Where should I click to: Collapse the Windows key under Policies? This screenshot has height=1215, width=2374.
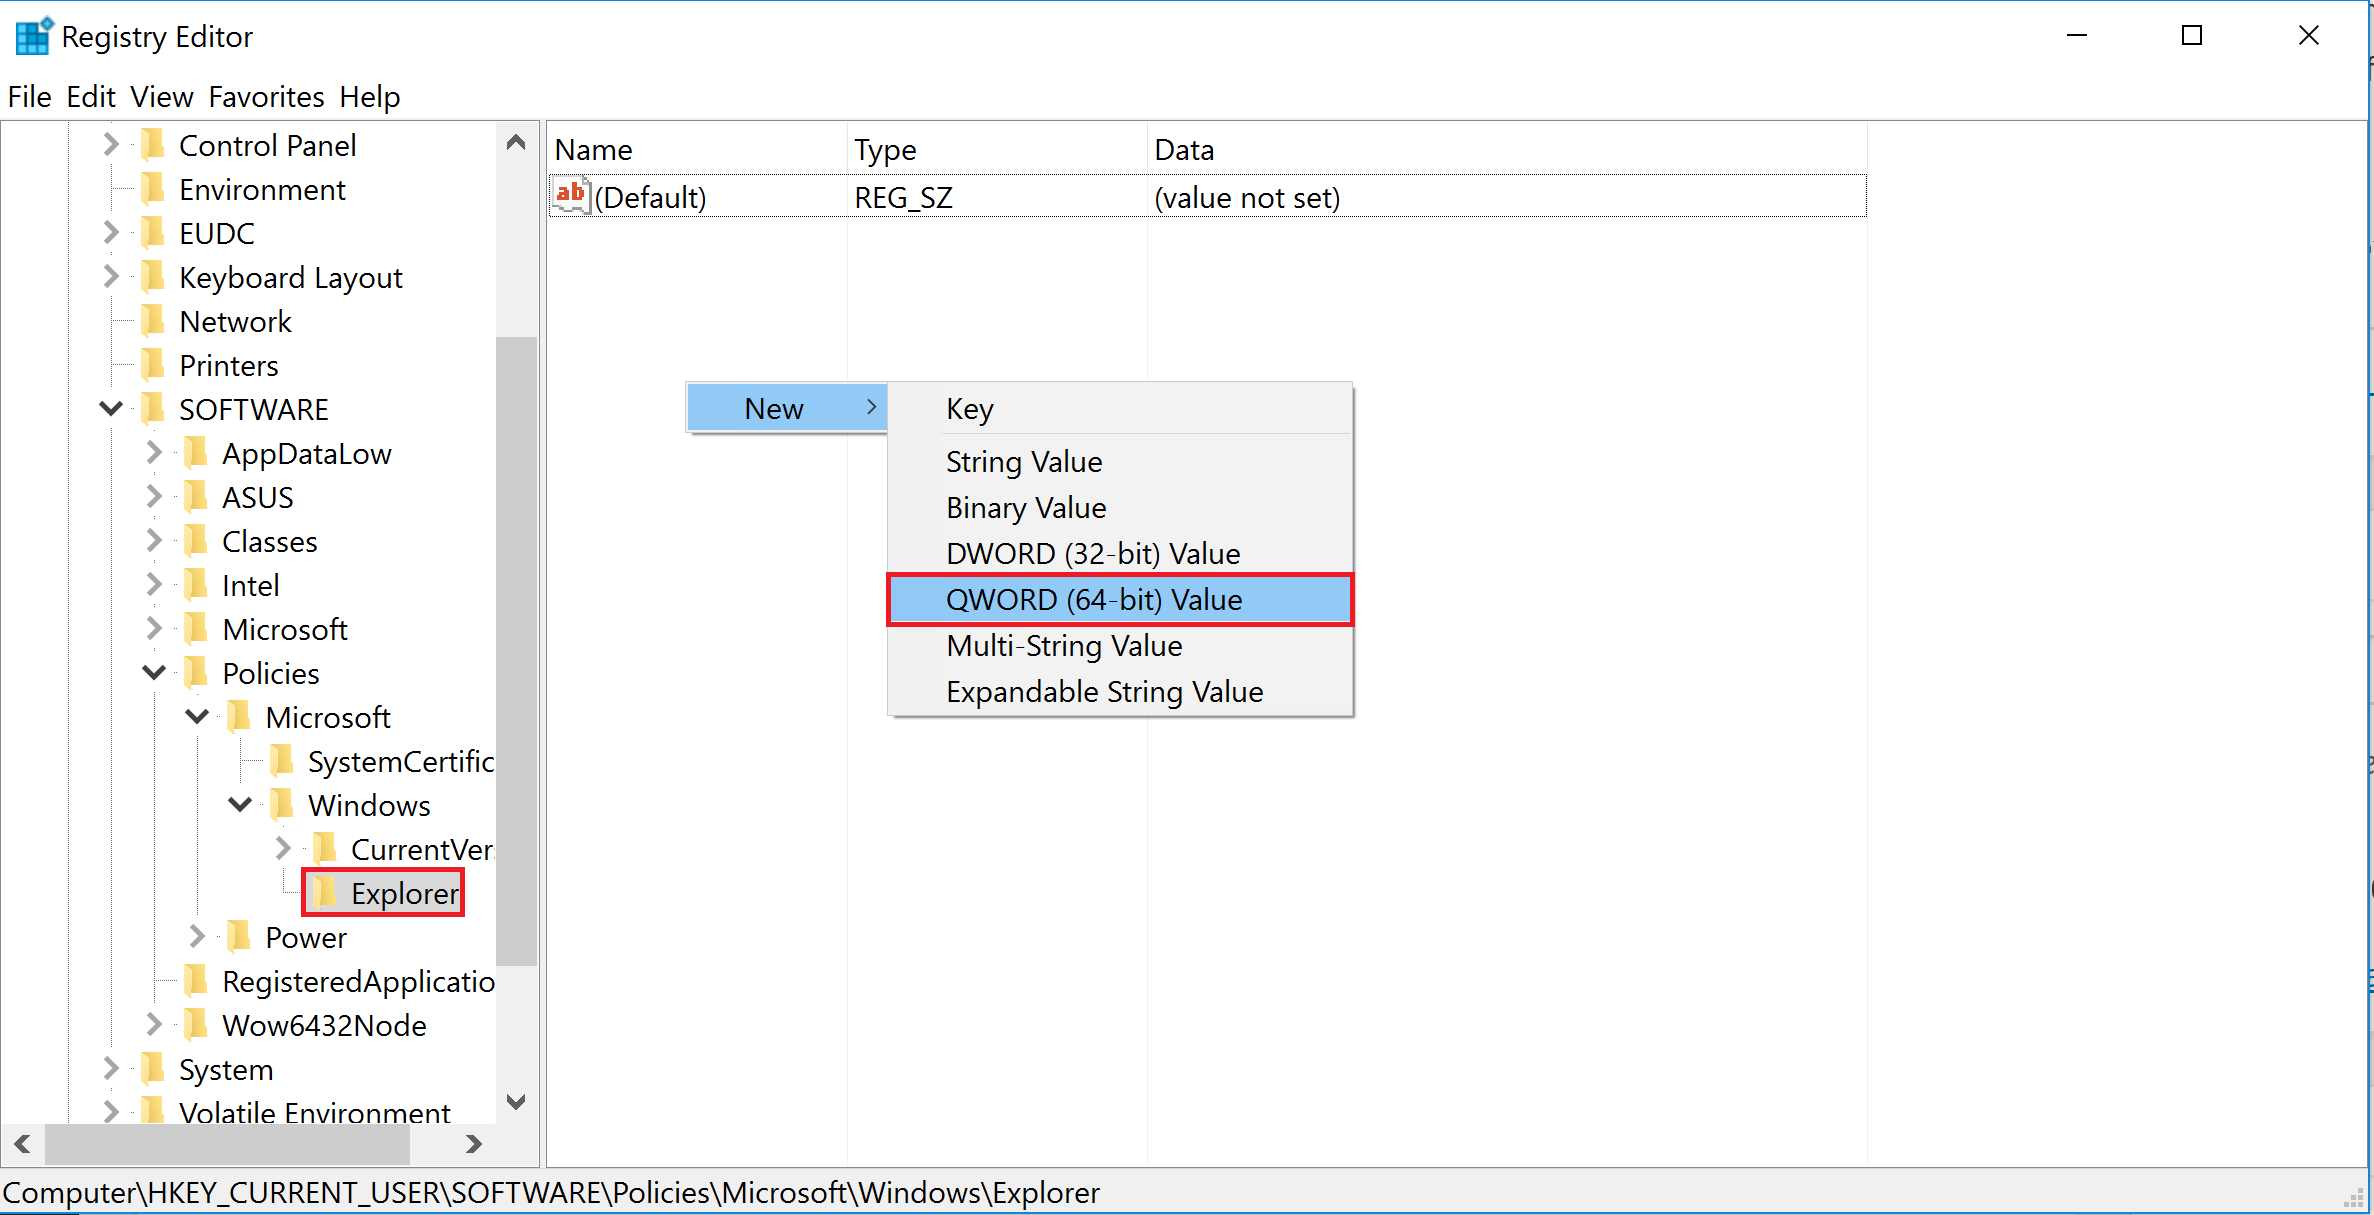(x=240, y=805)
